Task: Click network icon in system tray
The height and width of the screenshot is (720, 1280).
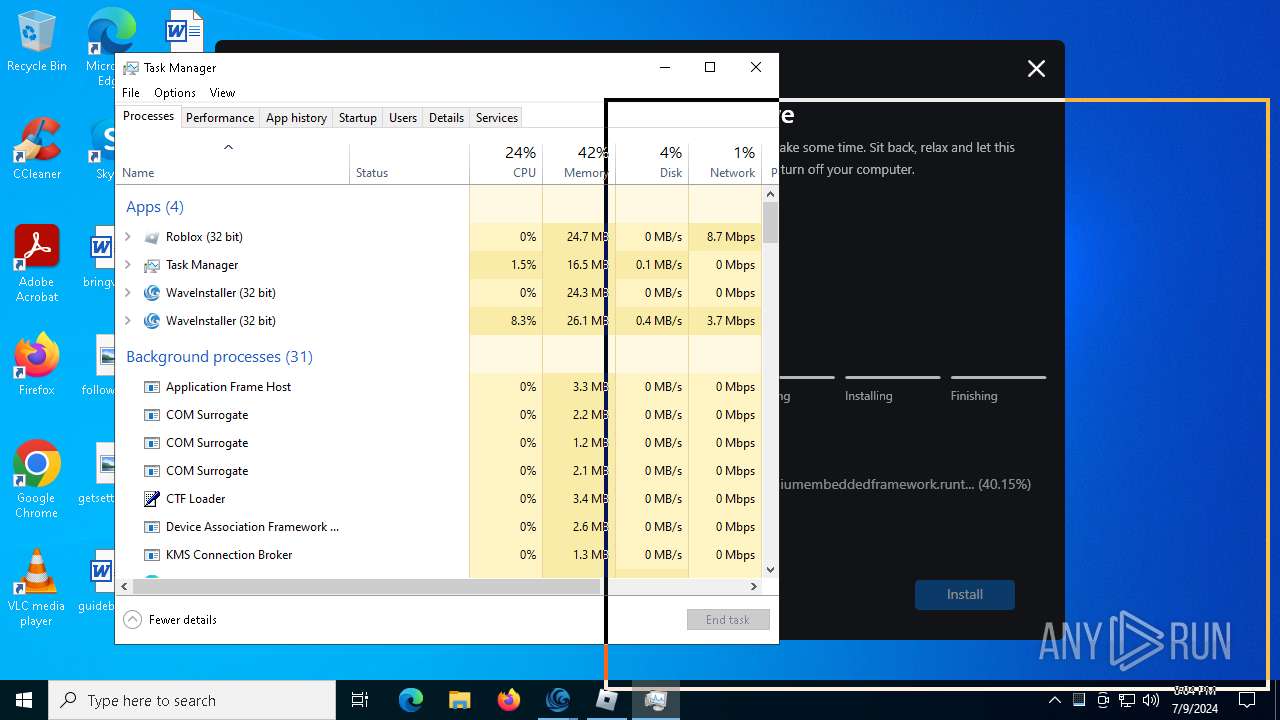Action: [1127, 700]
